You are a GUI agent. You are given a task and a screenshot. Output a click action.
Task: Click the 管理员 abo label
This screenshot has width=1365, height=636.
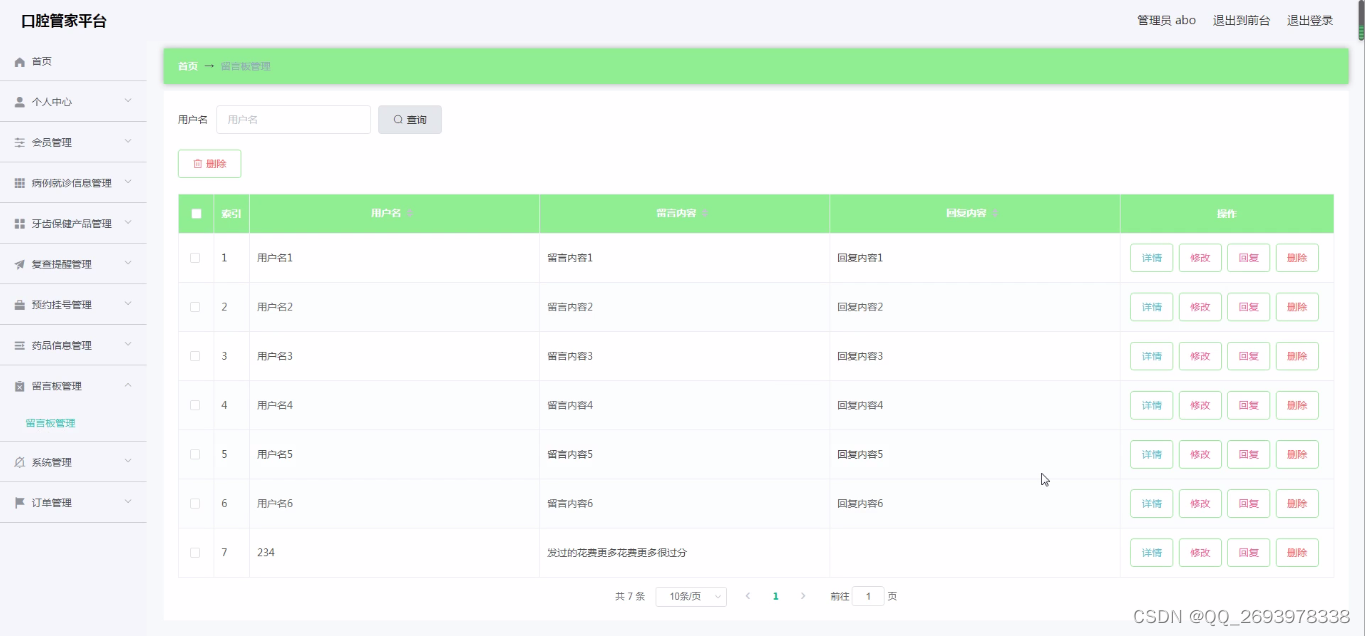point(1166,21)
